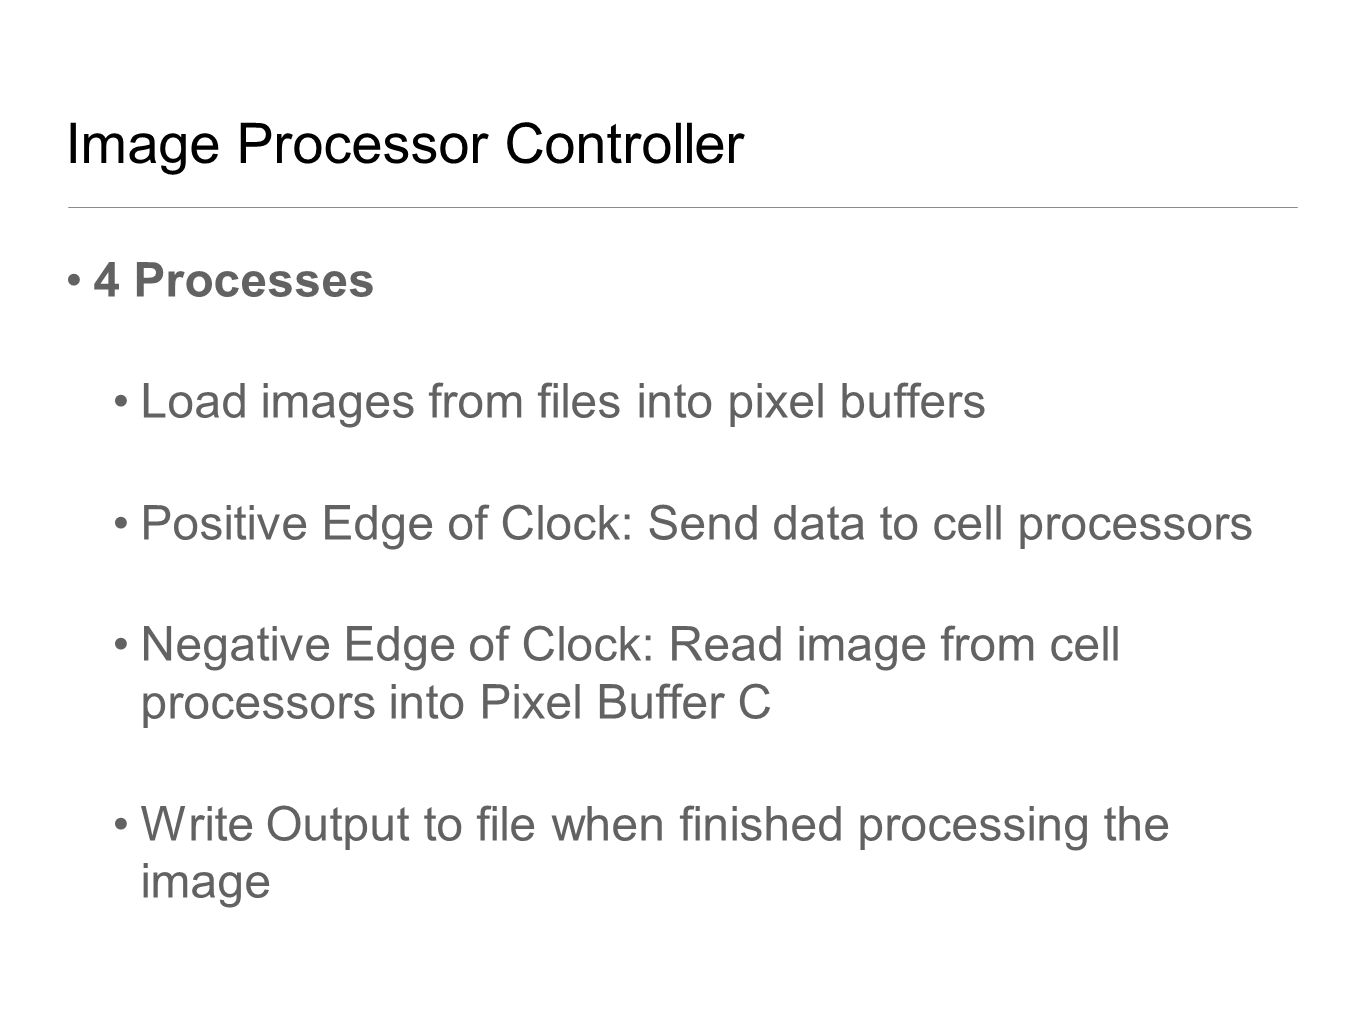Click bullet before Write Output line
This screenshot has height=1024, width=1365.
[122, 824]
